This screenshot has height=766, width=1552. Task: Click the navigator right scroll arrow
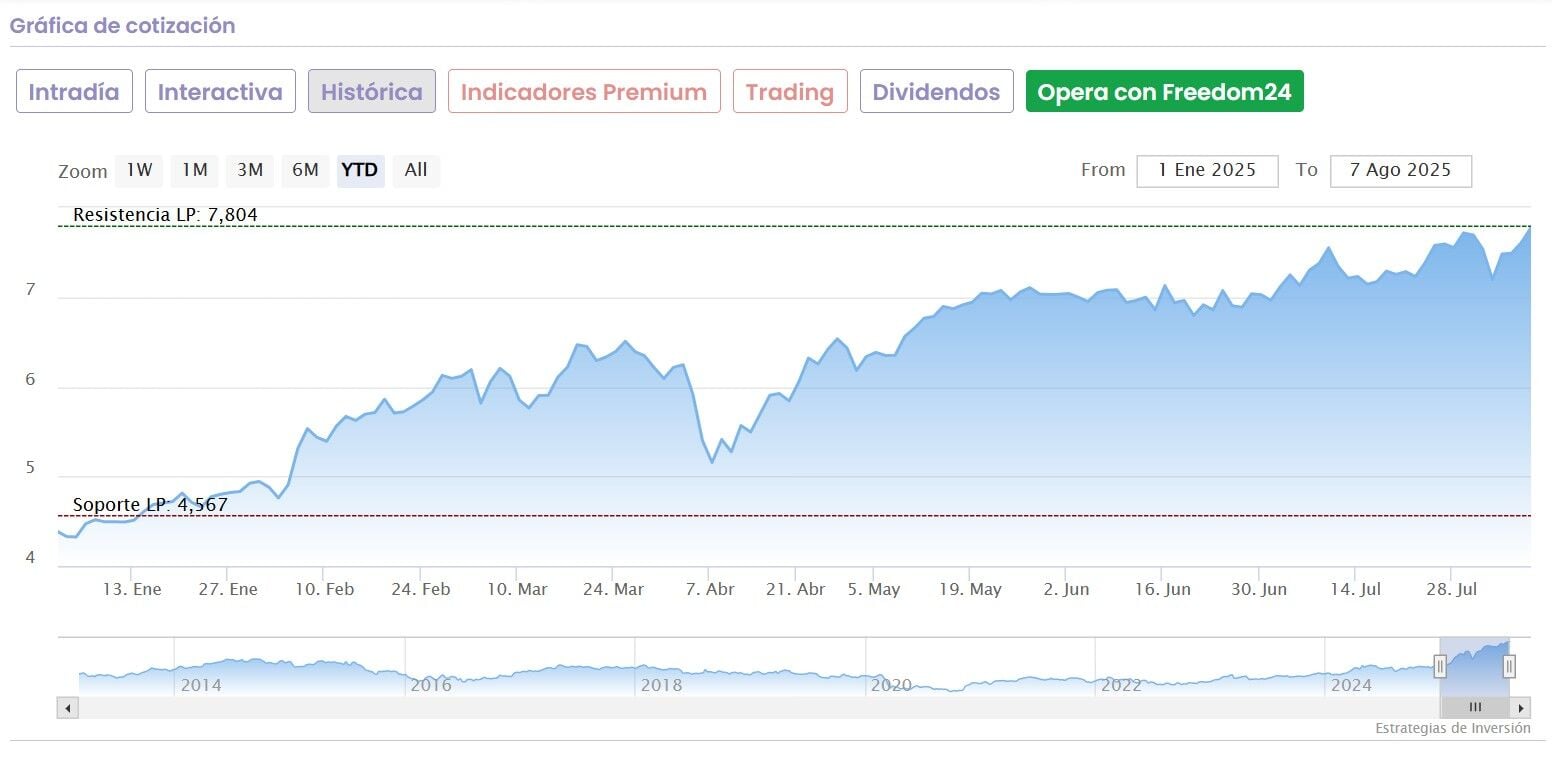1521,708
